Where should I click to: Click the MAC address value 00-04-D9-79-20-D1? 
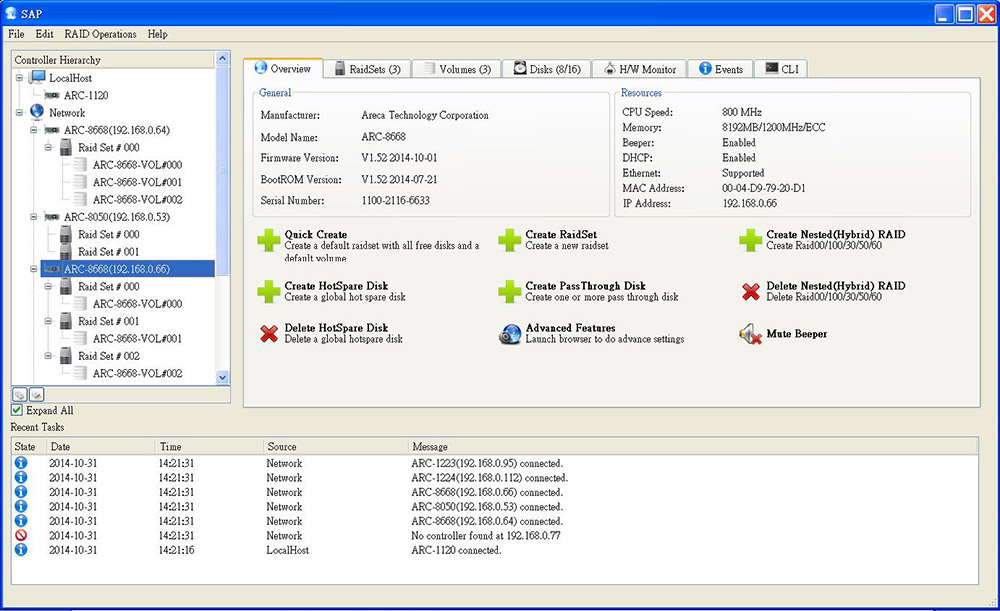click(763, 188)
